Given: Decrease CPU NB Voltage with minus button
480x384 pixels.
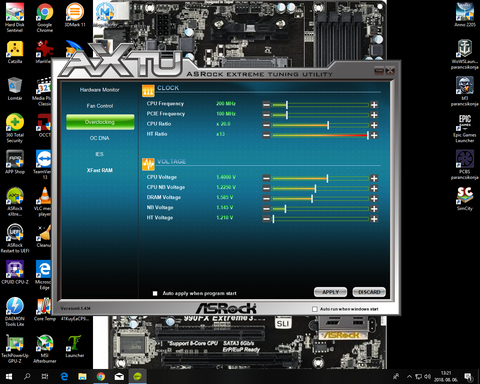Looking at the screenshot, I should 266,188.
